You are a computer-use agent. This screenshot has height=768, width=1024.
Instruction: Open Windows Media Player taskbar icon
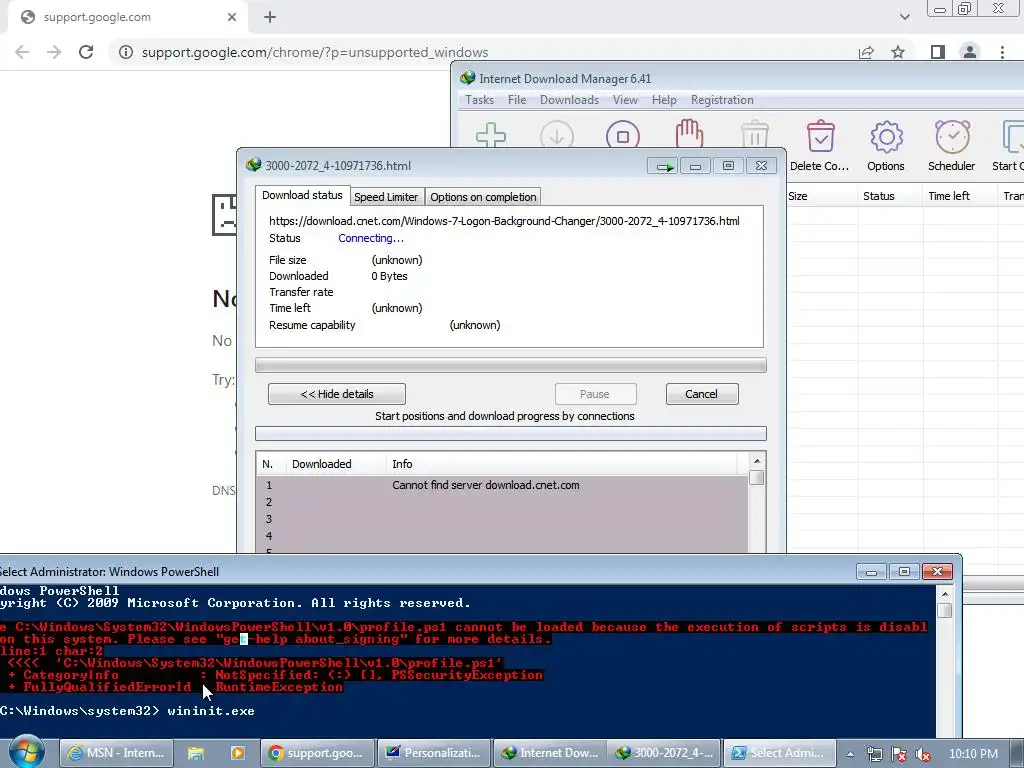tap(238, 753)
